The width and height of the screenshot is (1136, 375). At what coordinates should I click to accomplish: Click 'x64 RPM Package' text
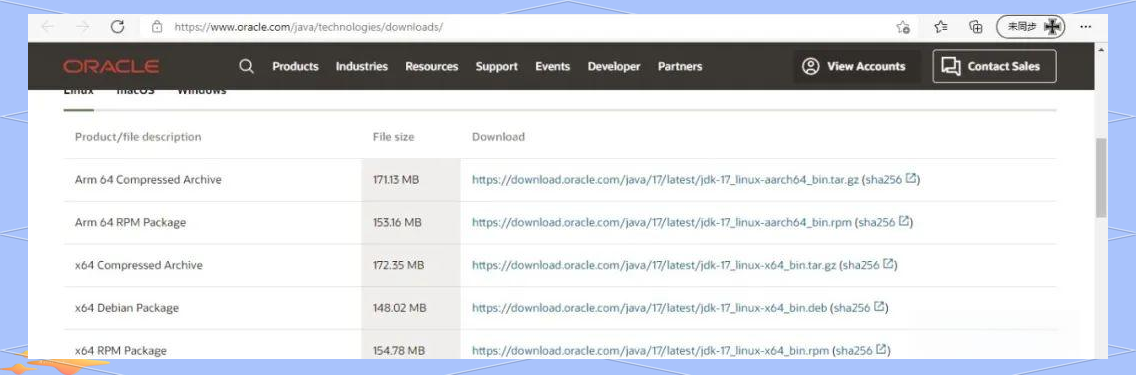point(120,350)
